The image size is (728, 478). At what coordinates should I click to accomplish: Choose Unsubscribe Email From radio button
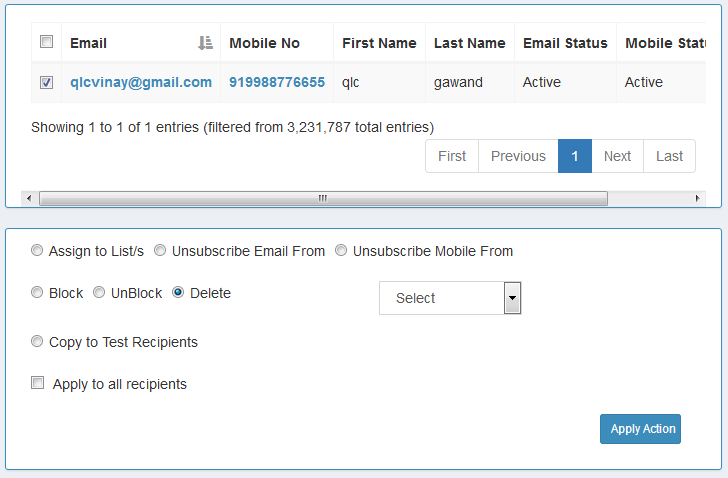pyautogui.click(x=160, y=251)
